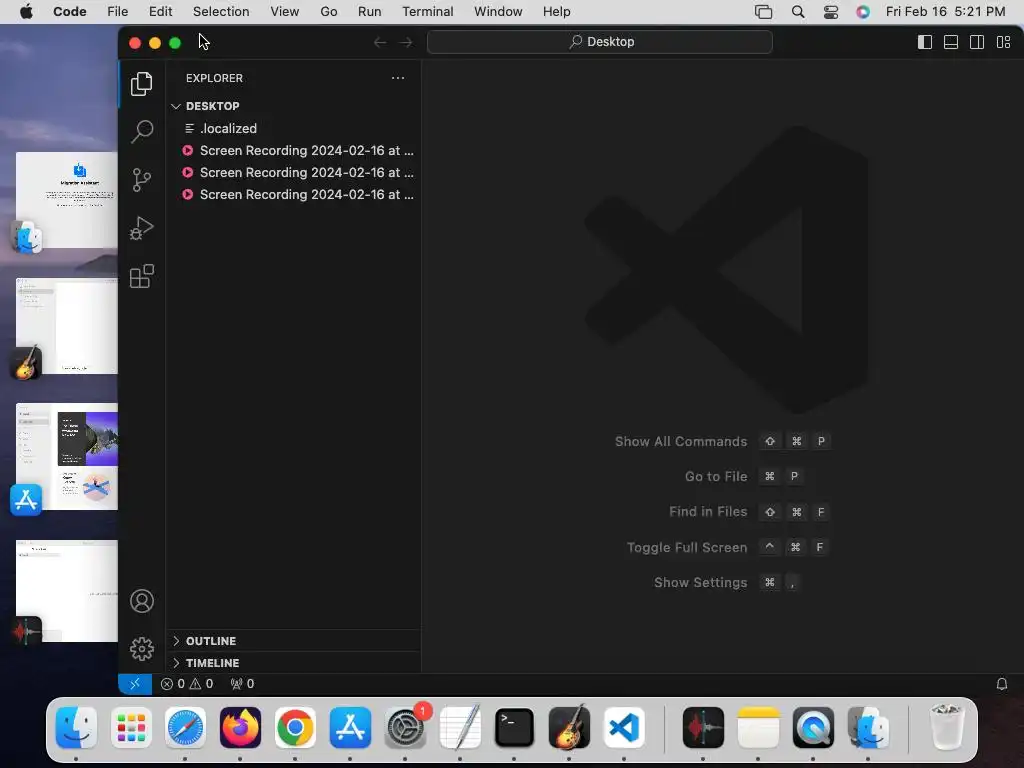Open the Apple menu
Viewport: 1024px width, 768px height.
(26, 12)
